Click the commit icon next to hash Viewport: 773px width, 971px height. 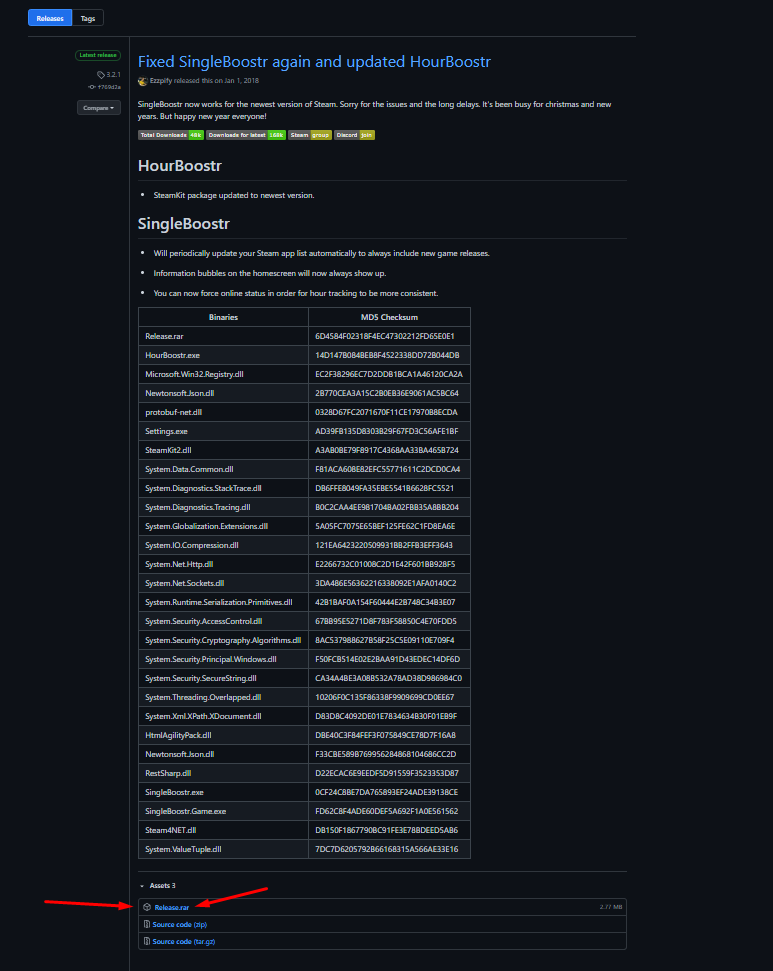92,87
